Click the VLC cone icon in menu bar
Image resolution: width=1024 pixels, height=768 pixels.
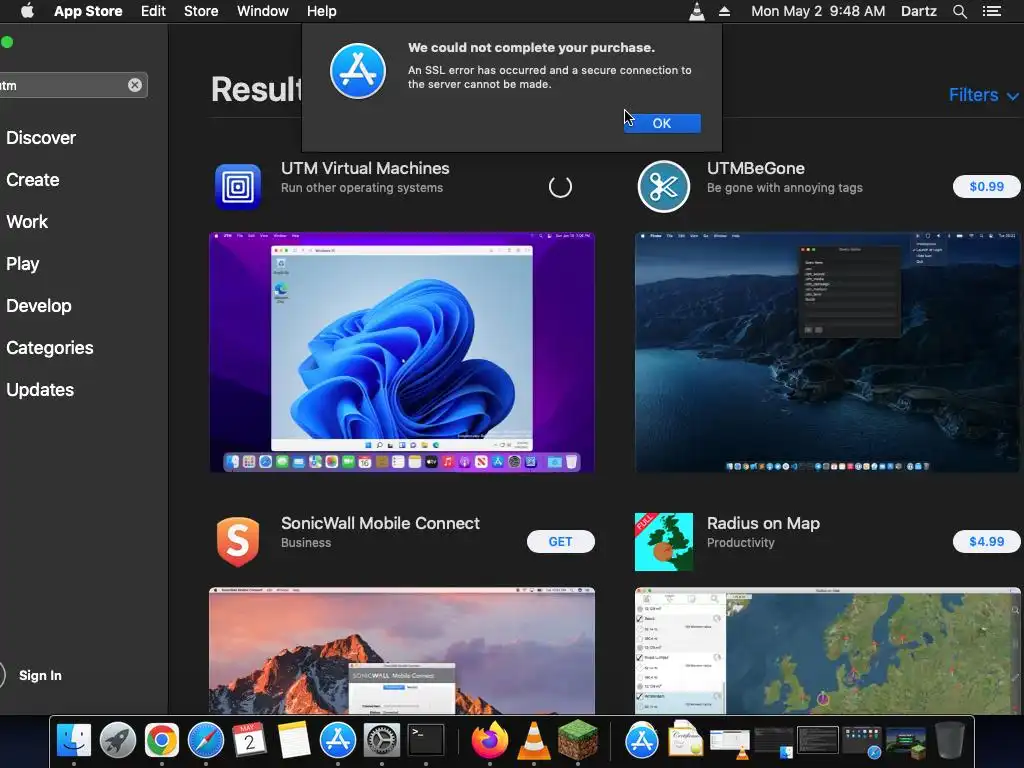coord(697,11)
